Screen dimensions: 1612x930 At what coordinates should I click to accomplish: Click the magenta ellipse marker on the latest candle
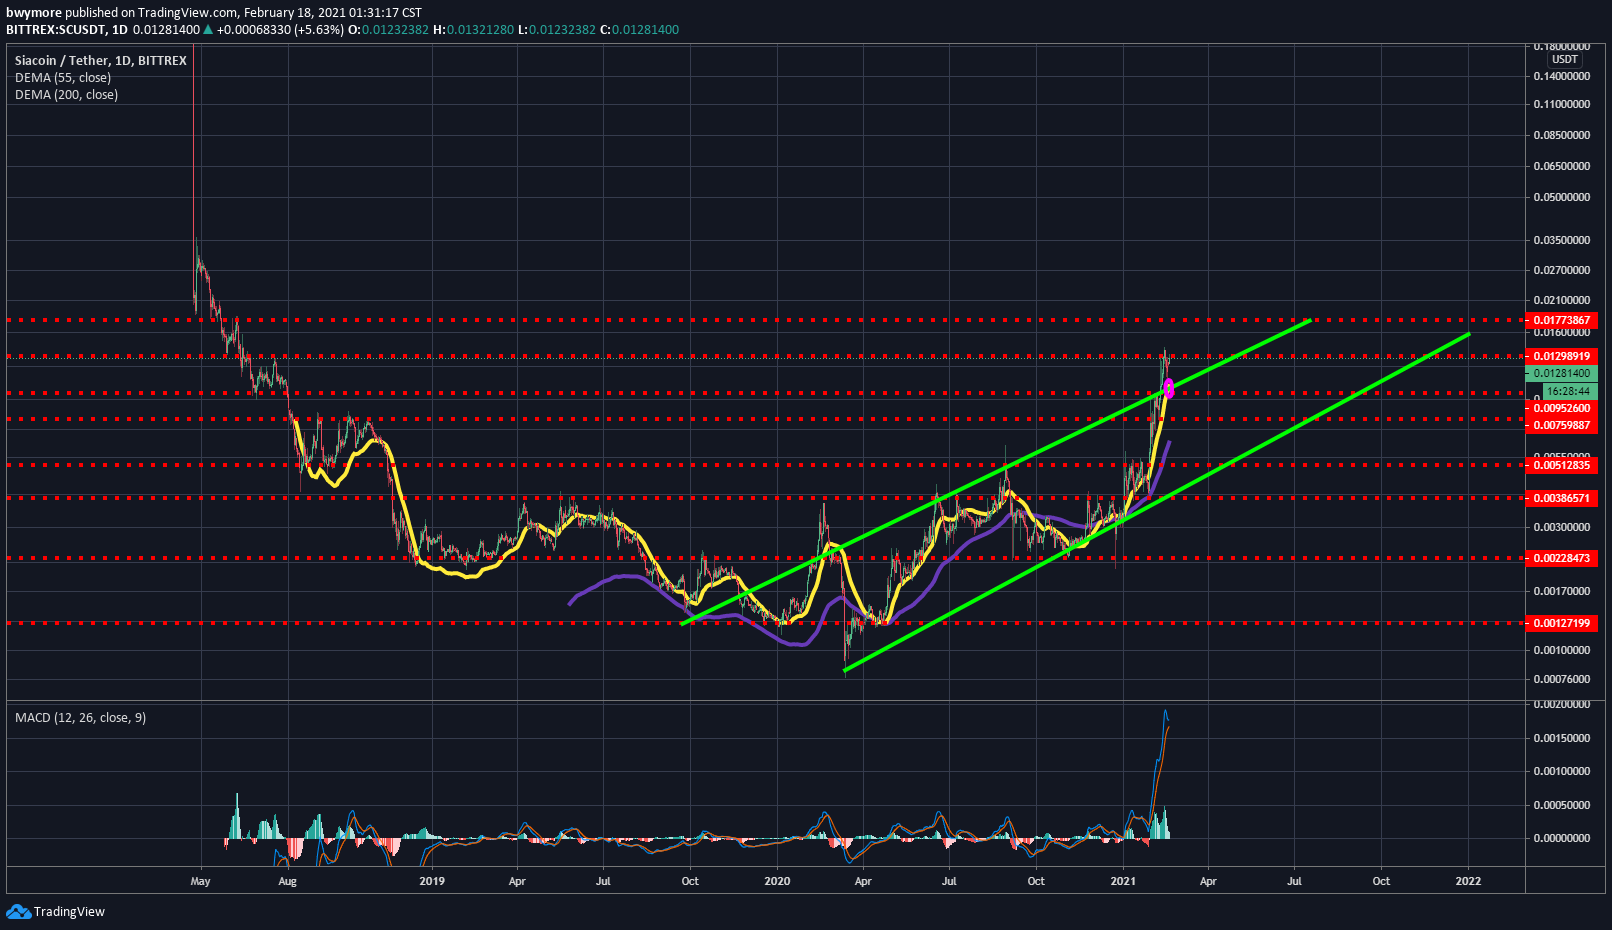click(x=1169, y=388)
